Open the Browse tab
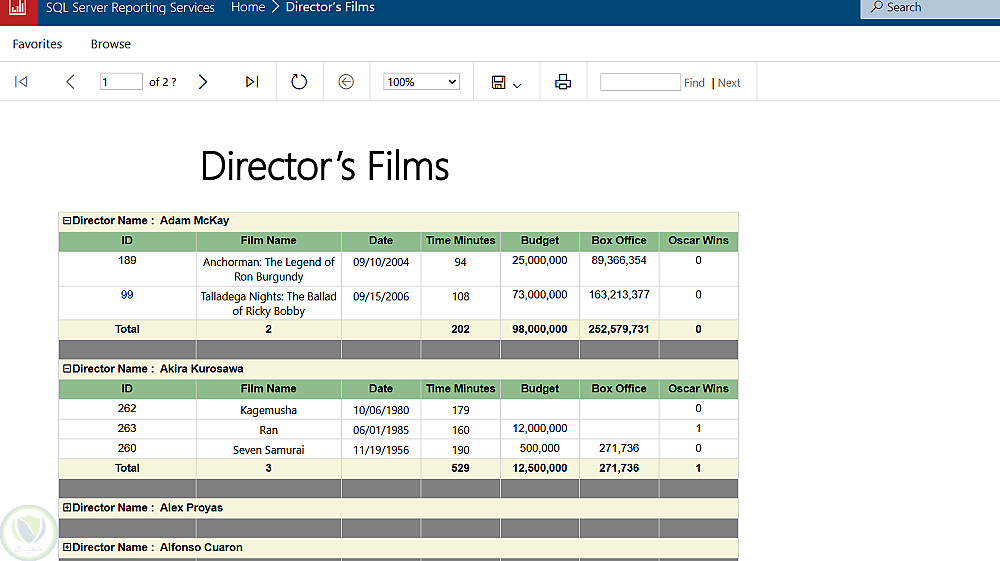Image resolution: width=1000 pixels, height=561 pixels. click(111, 44)
